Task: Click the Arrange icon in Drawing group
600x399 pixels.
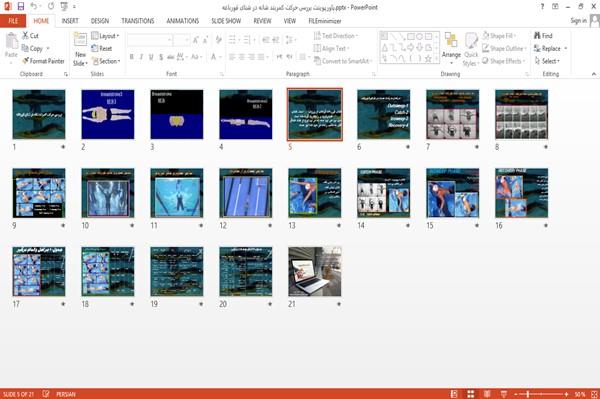Action: click(451, 41)
